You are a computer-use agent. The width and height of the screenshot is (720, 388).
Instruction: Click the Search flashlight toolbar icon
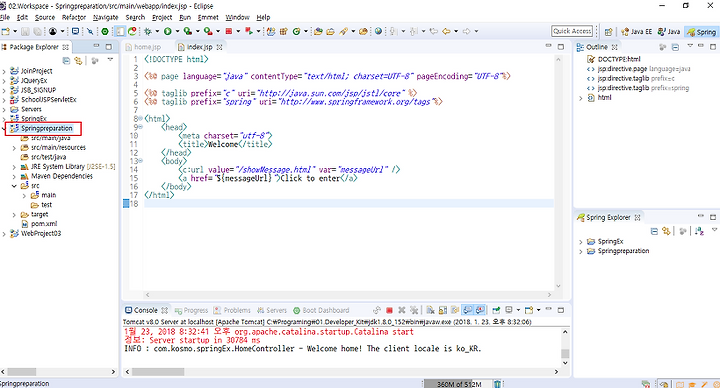tap(343, 31)
